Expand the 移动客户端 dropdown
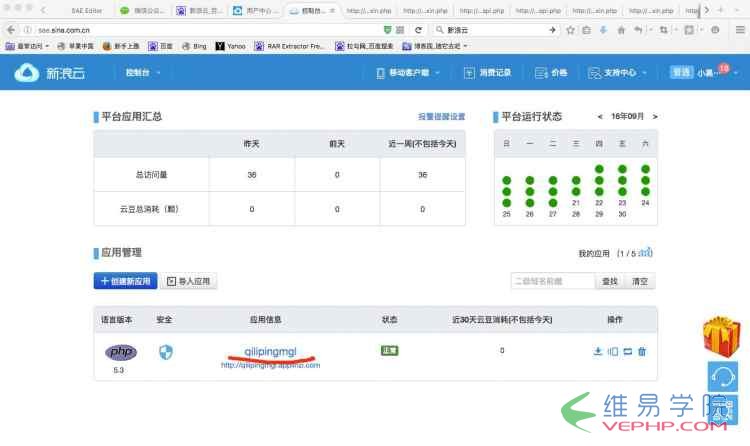 [408, 73]
